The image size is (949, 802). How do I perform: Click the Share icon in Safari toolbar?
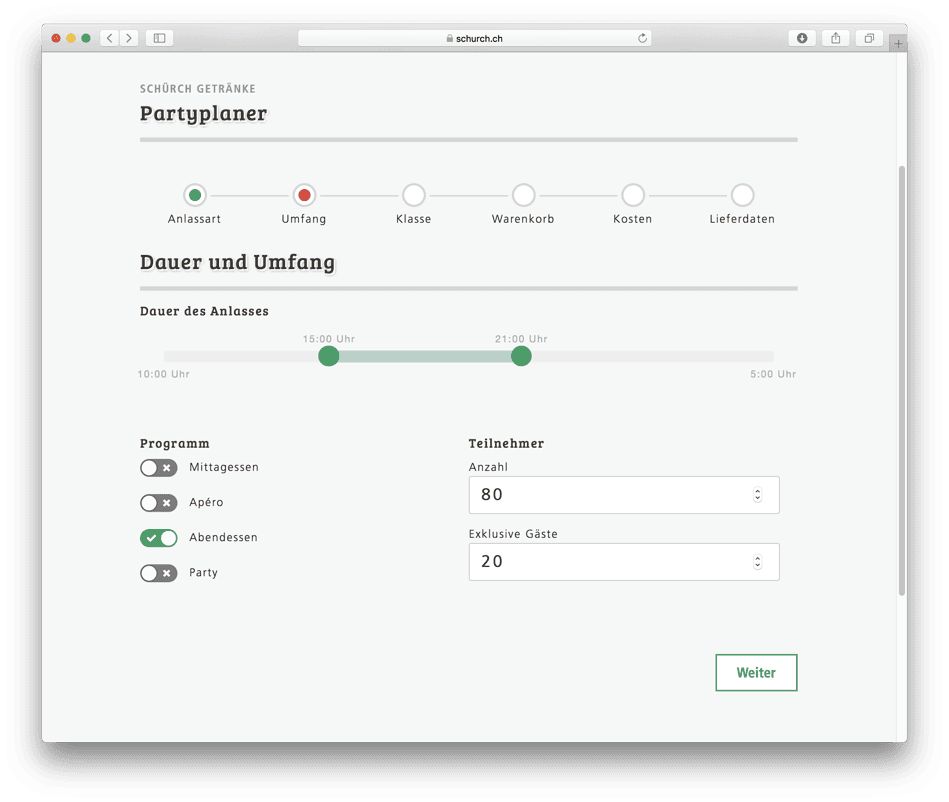[836, 38]
